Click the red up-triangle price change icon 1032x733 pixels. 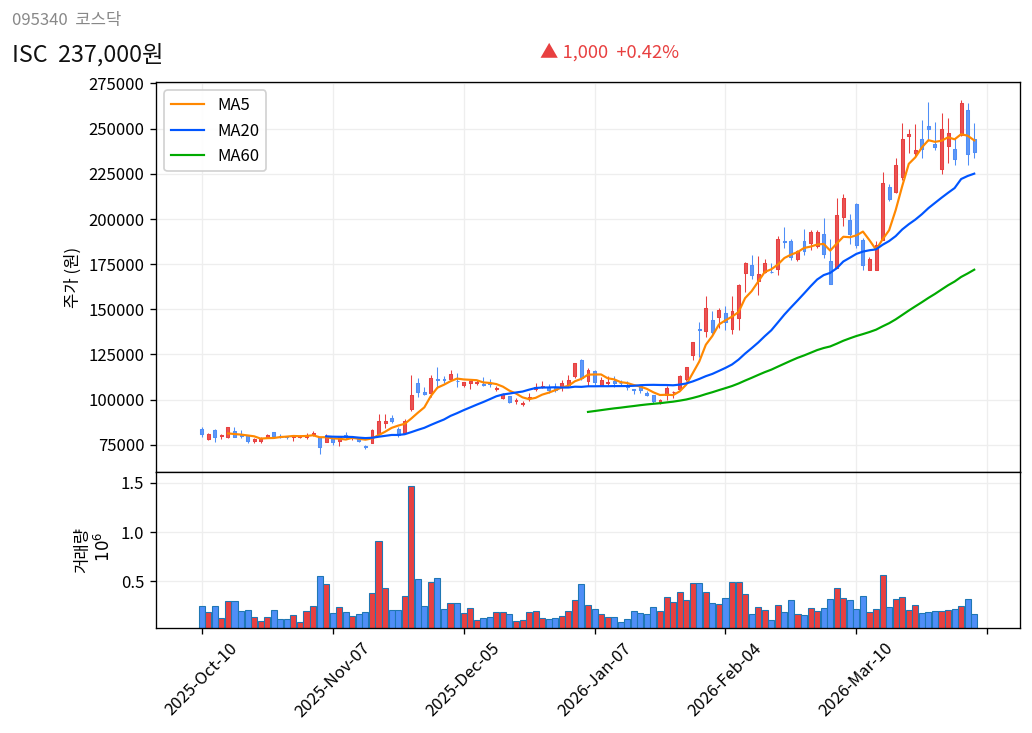tap(548, 51)
